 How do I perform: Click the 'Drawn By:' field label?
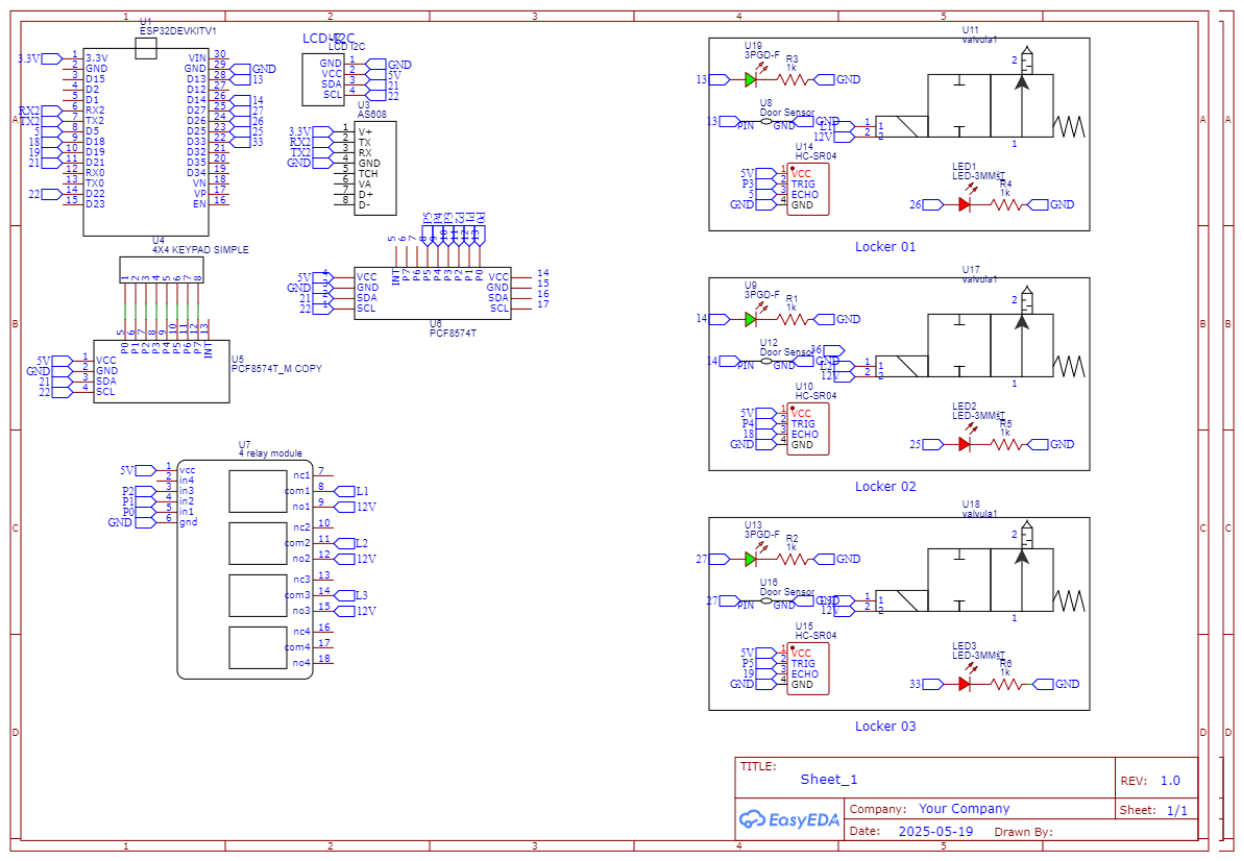point(1023,832)
